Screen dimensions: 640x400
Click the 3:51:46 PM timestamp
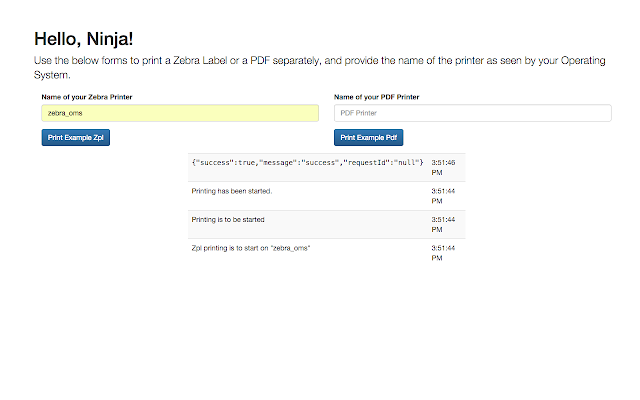click(x=443, y=167)
